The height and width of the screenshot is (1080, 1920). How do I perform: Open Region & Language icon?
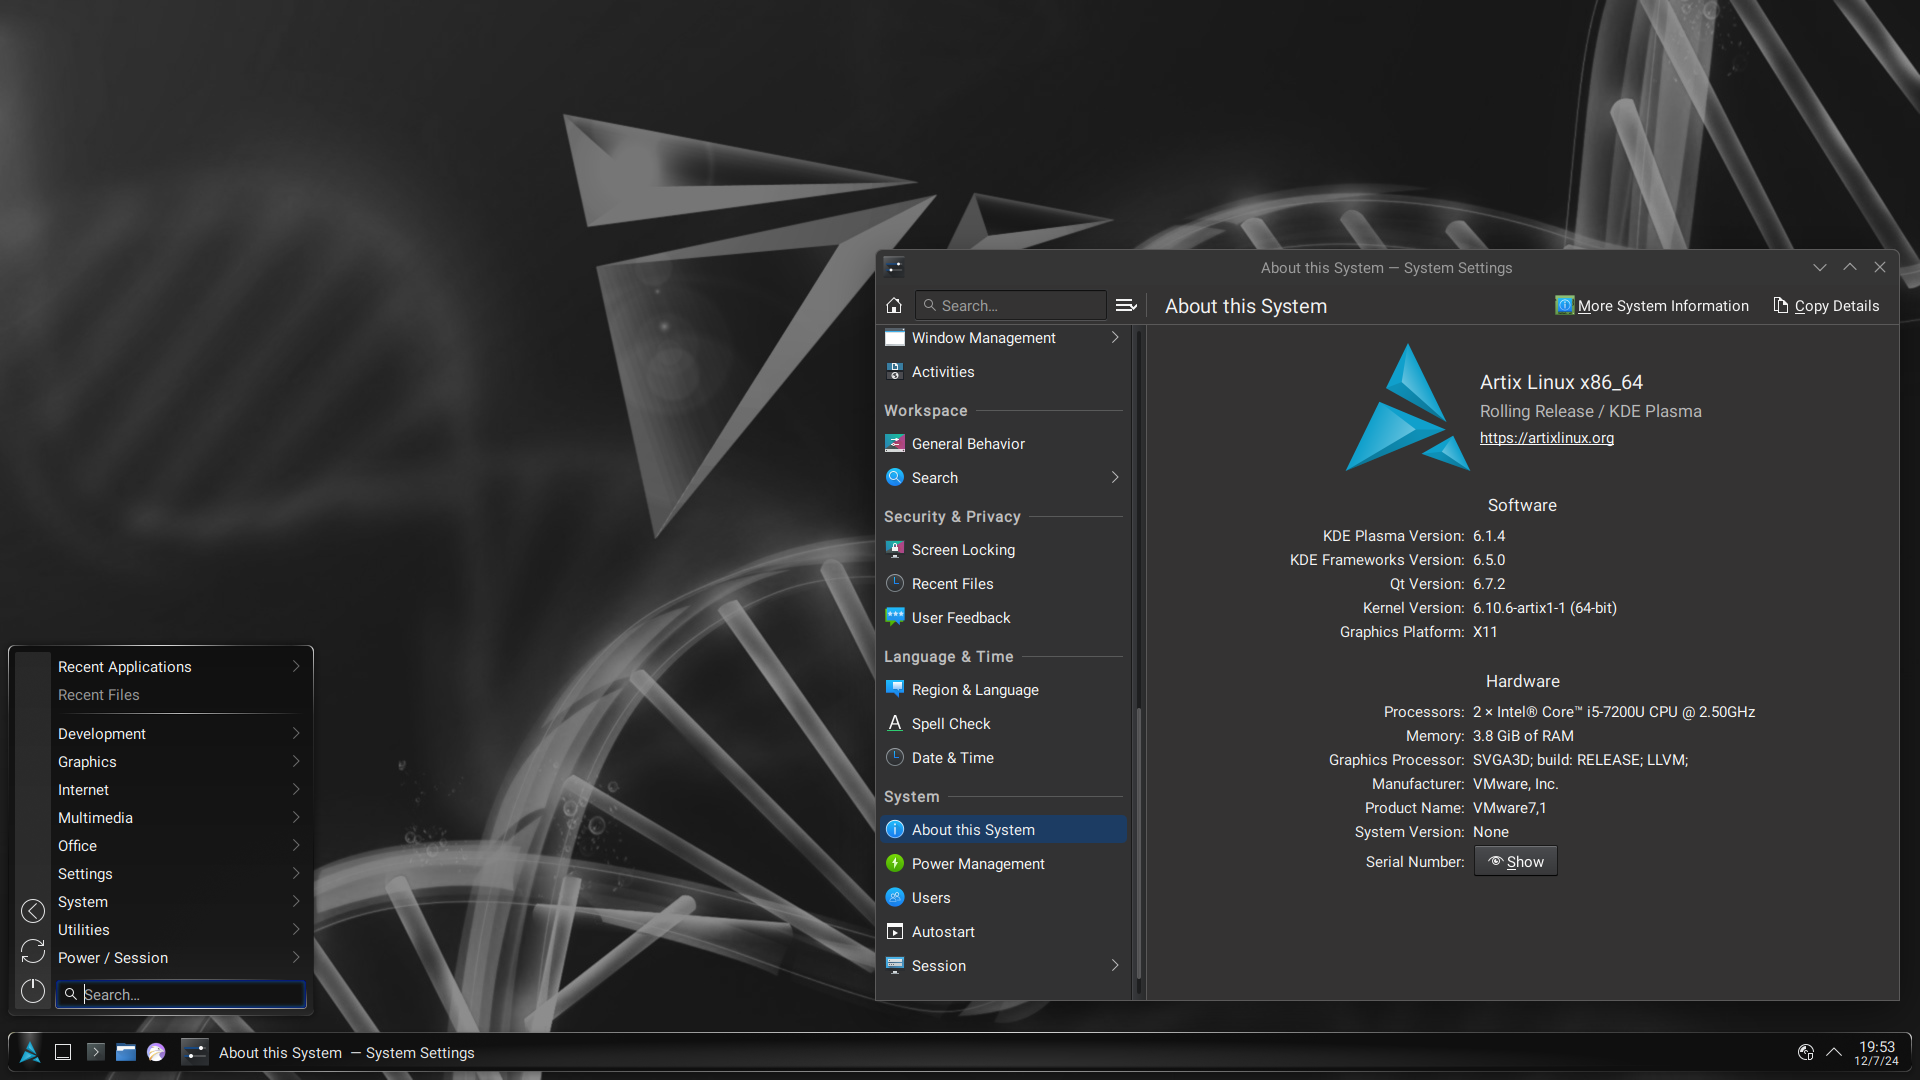(x=895, y=690)
